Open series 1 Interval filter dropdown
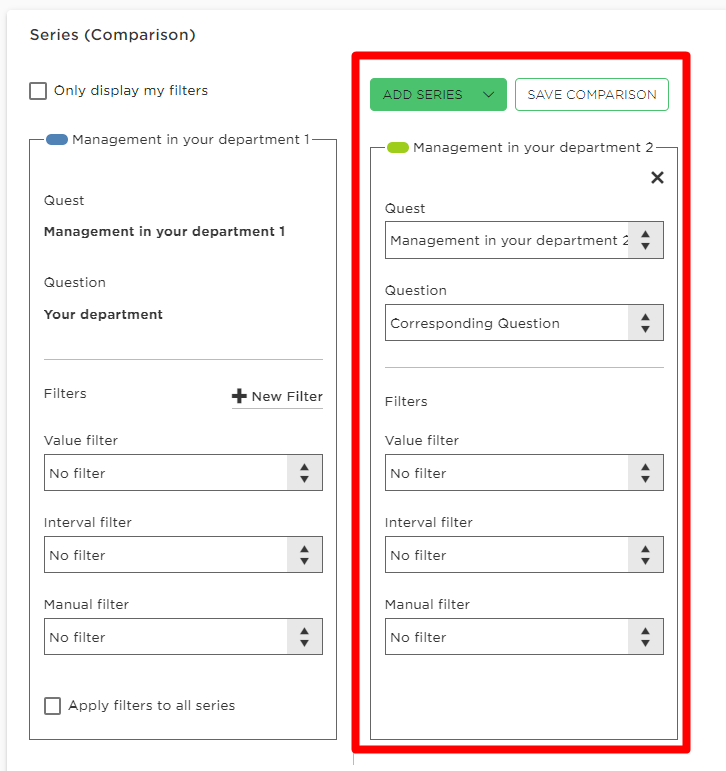 coord(183,555)
